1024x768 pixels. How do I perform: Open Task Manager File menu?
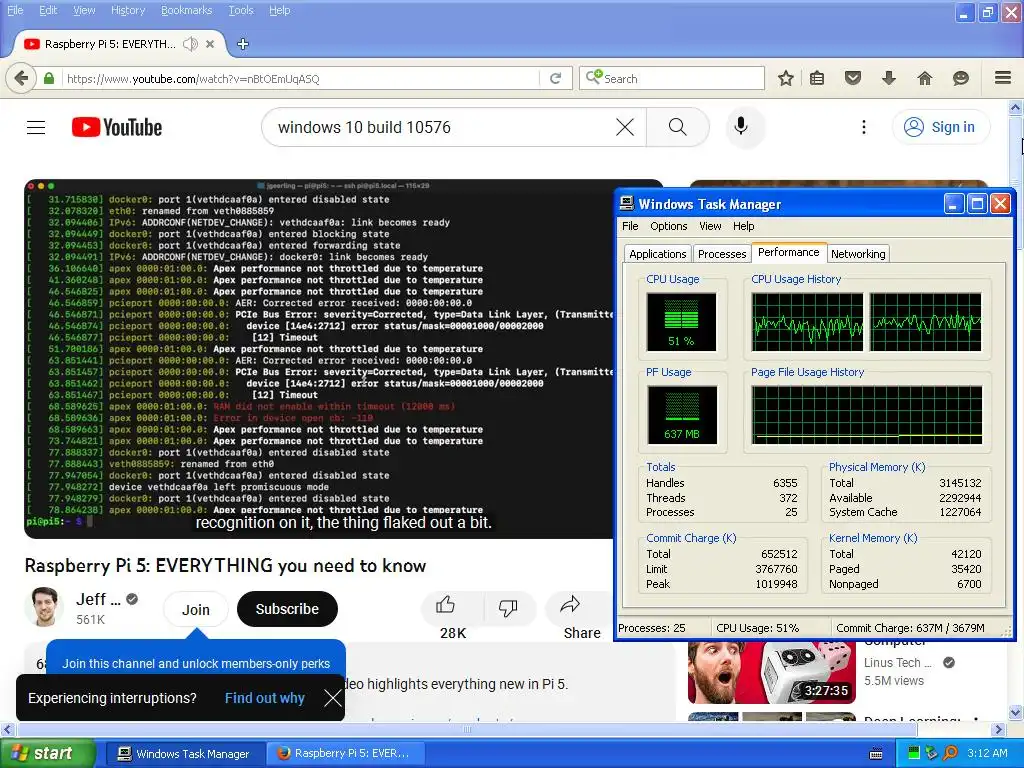coord(630,226)
